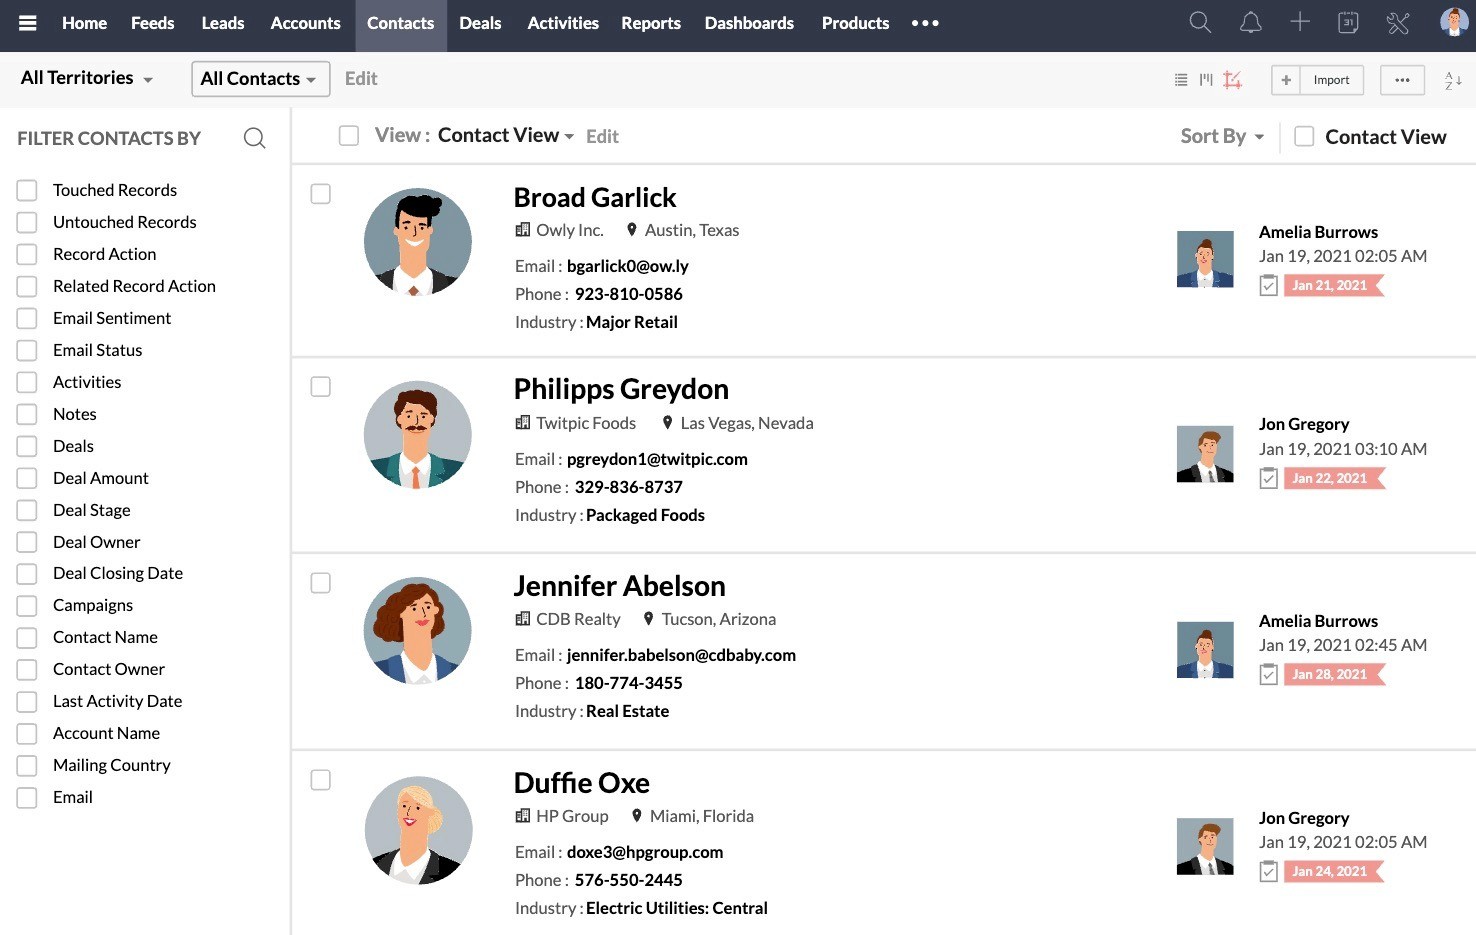Switch to list view icon
The image size is (1476, 935).
(x=1181, y=80)
